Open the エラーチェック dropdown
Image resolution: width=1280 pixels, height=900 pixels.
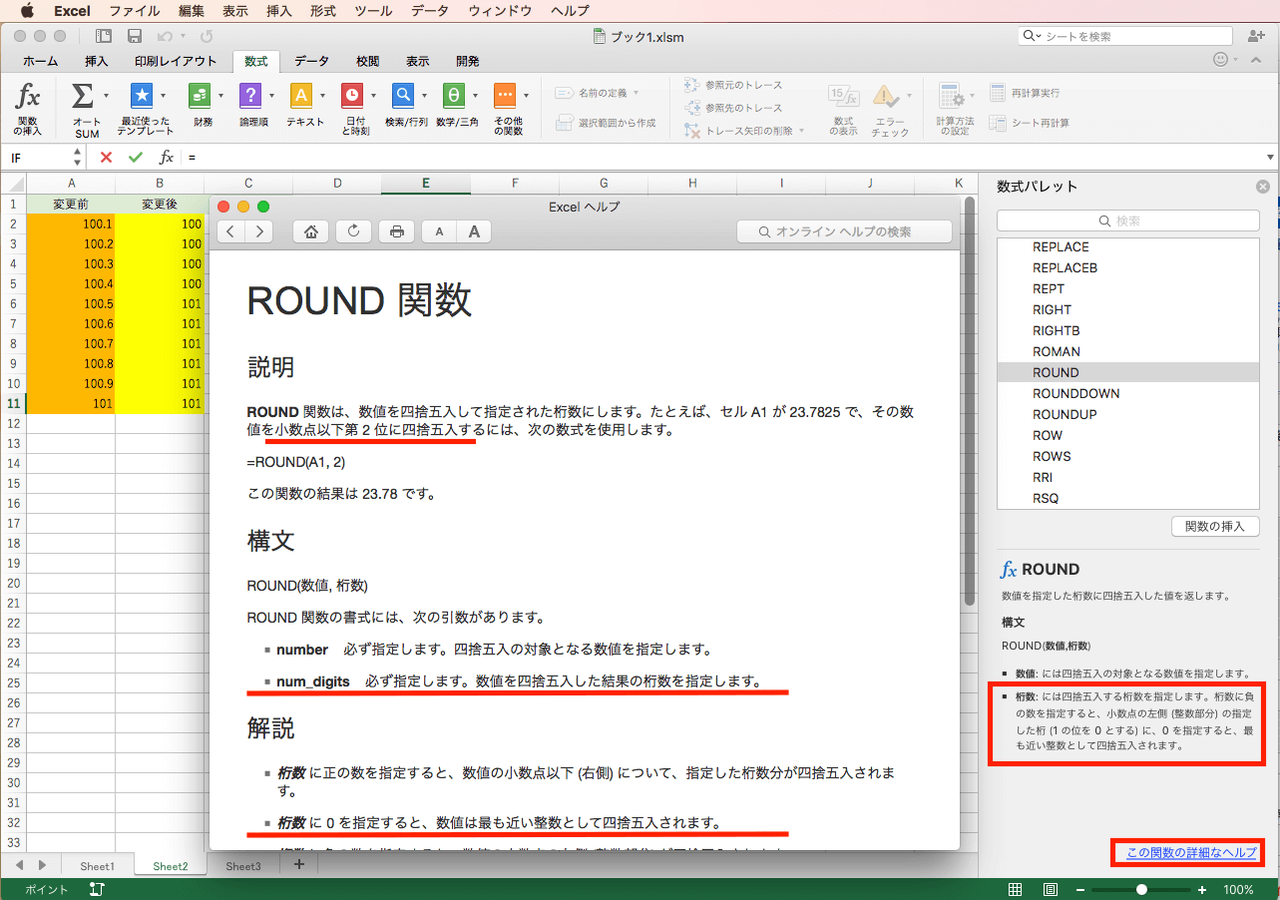coord(909,96)
